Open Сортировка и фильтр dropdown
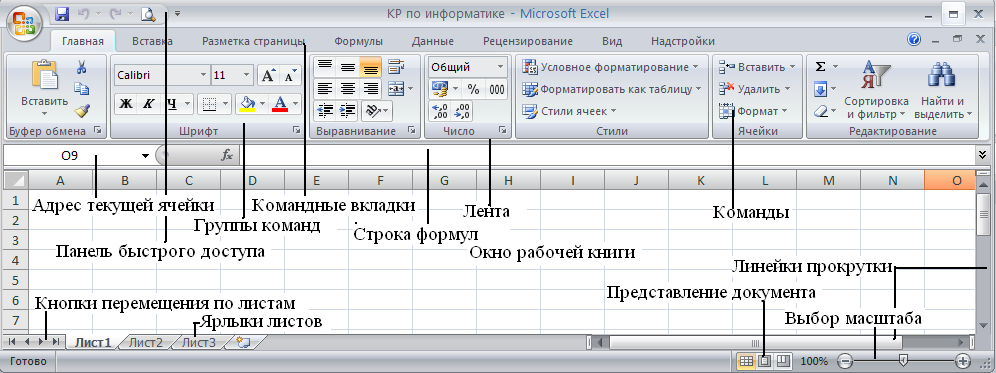996x373 pixels. click(x=876, y=90)
